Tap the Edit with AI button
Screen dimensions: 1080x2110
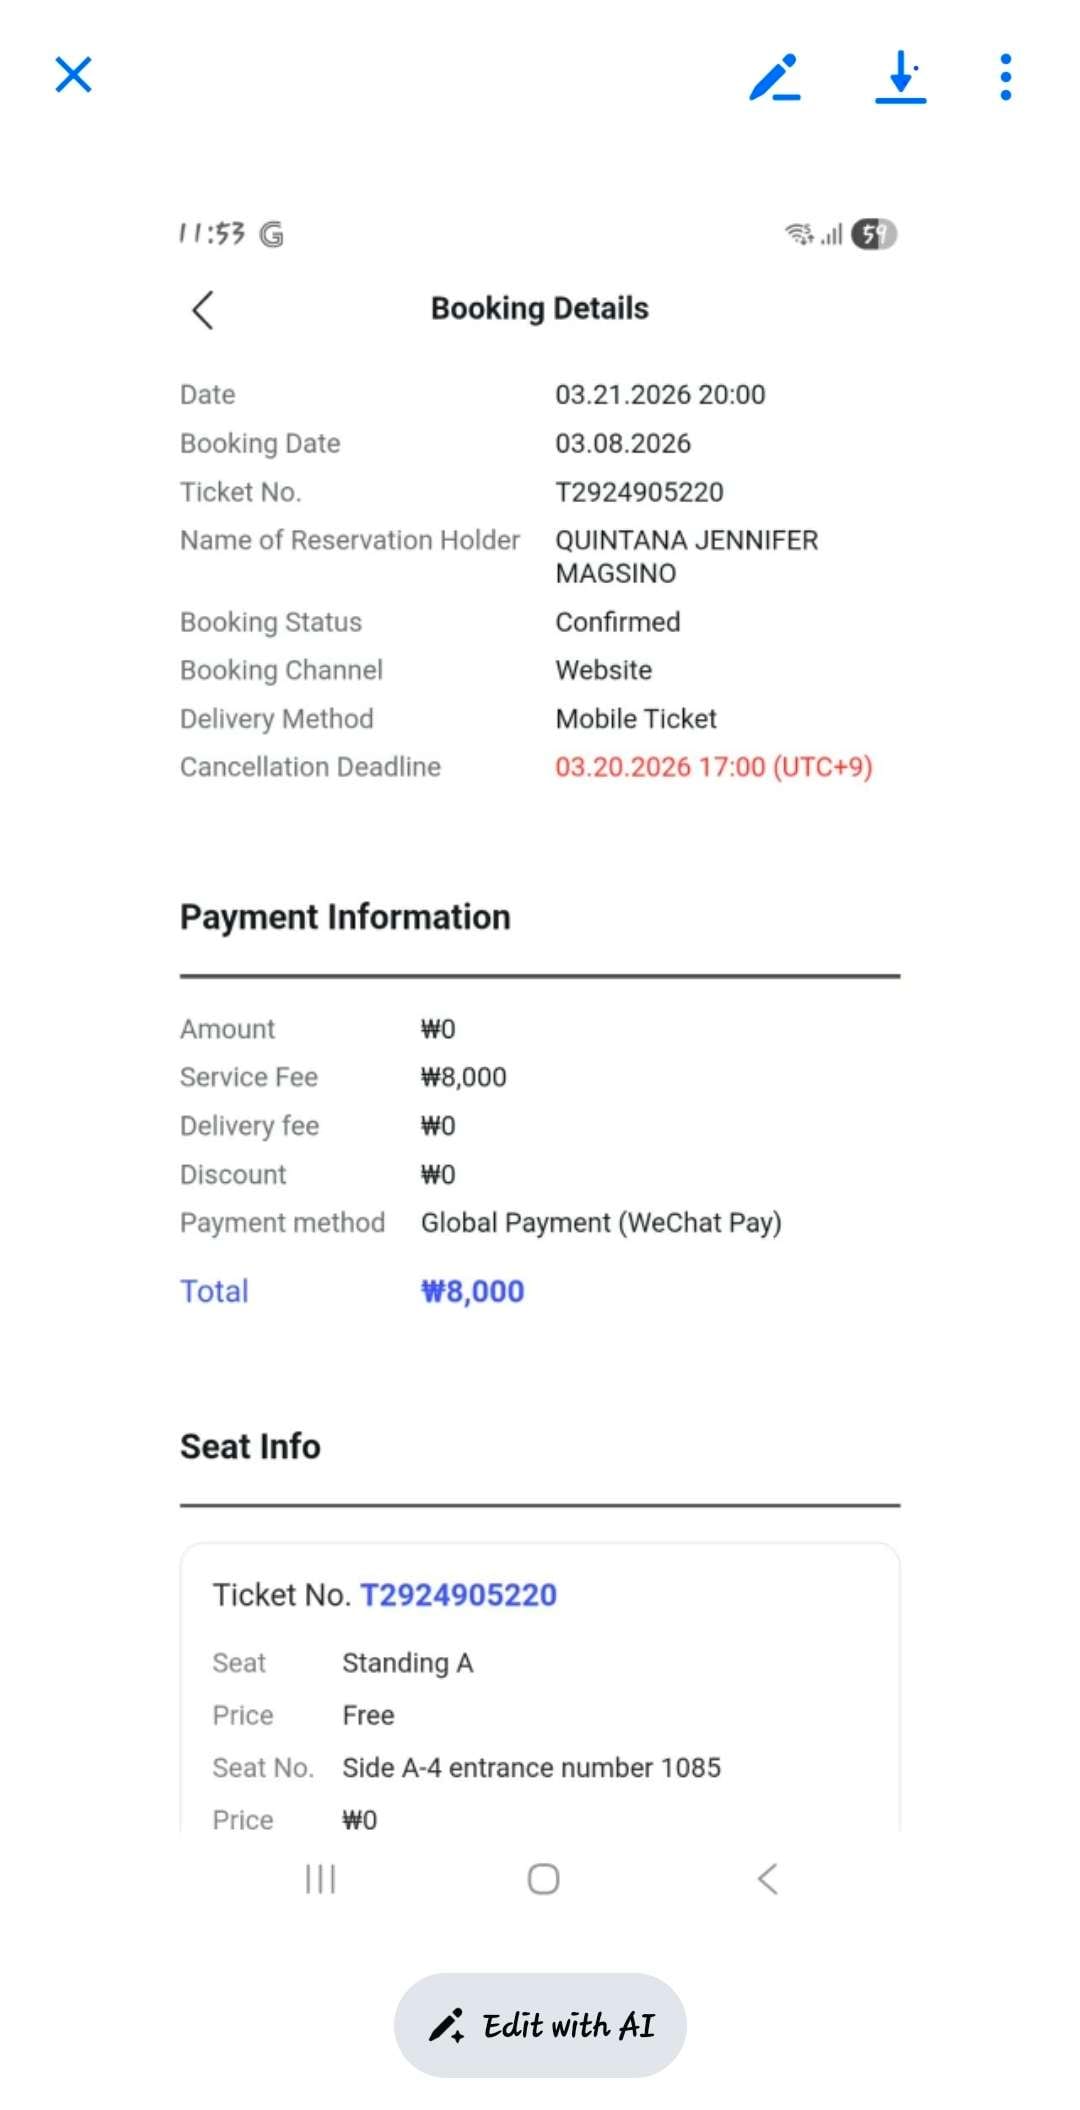tap(540, 2025)
